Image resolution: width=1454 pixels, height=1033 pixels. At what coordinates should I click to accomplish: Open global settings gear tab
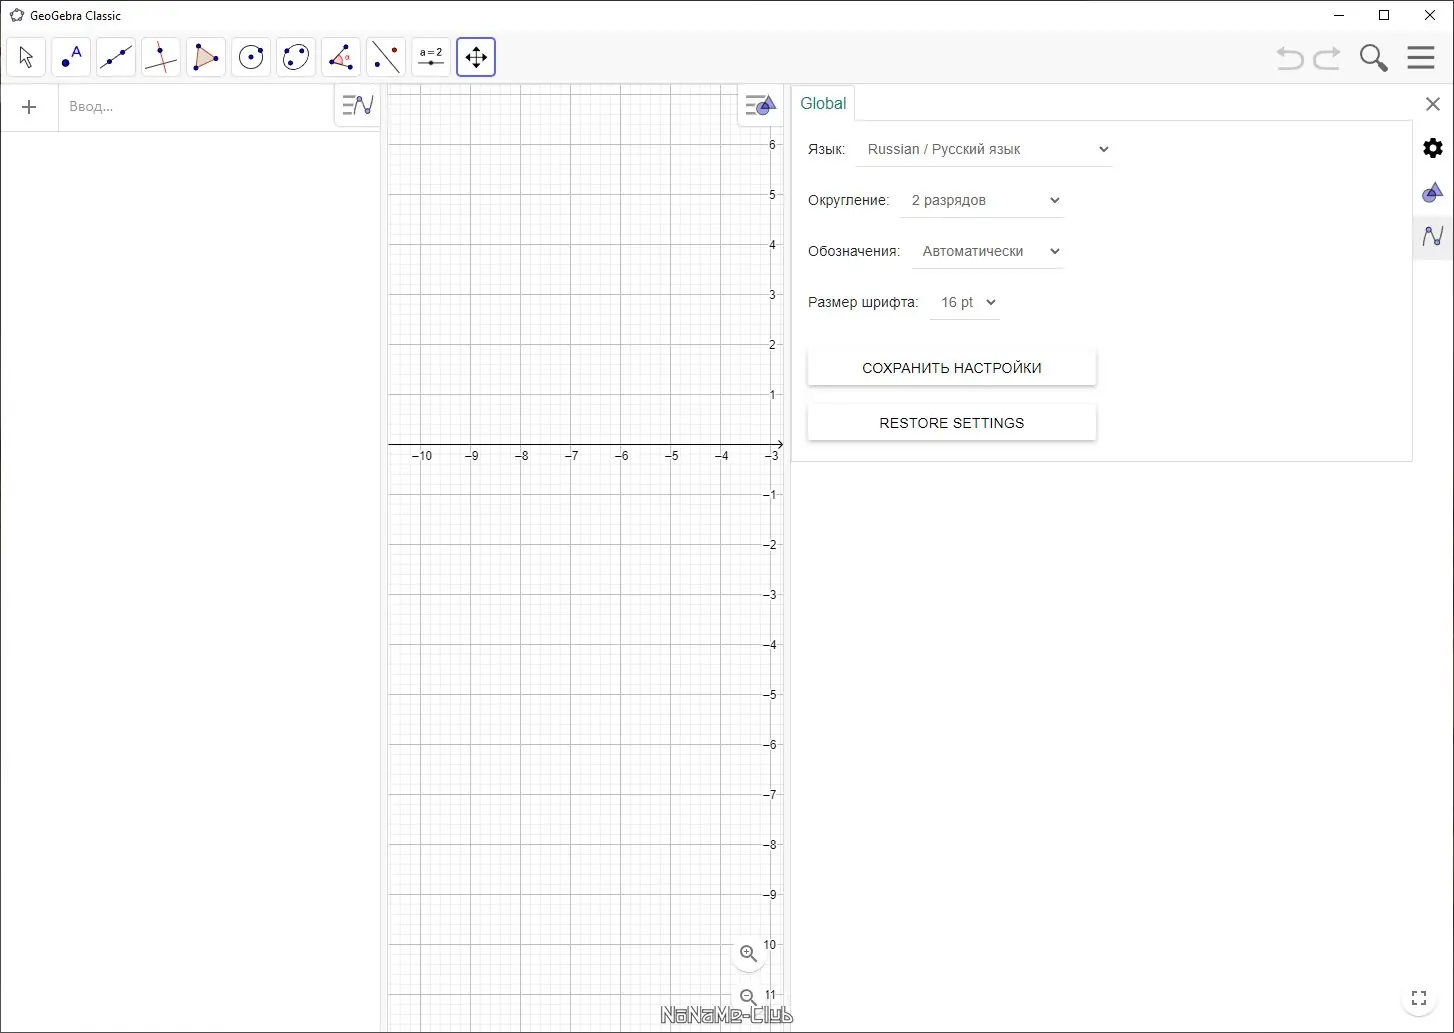tap(1433, 148)
